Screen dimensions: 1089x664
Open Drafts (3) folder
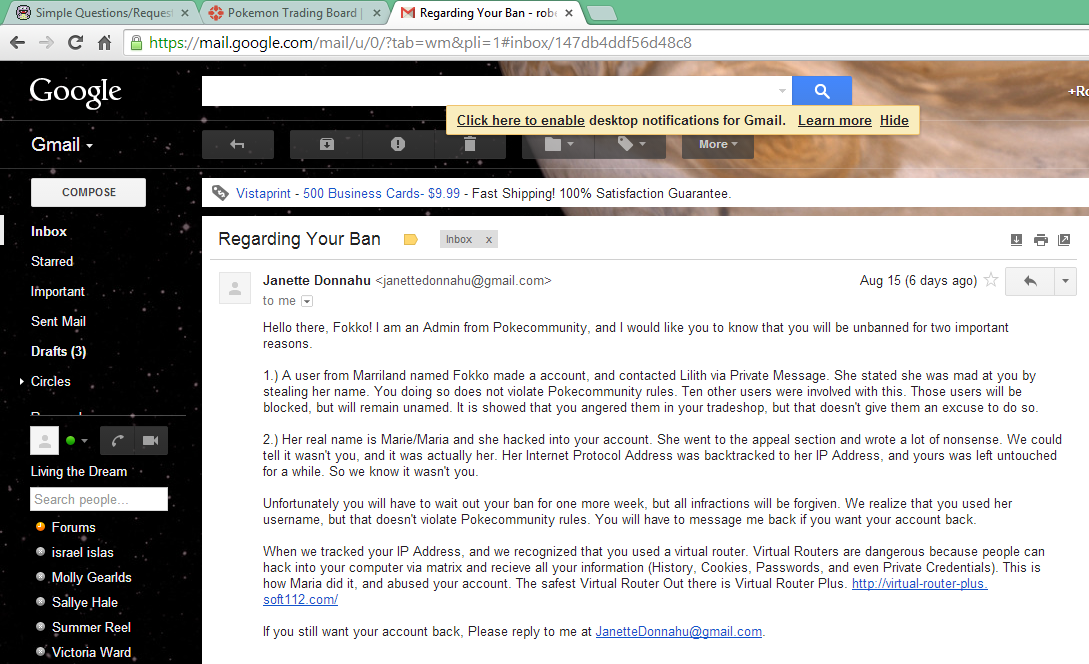coord(58,351)
